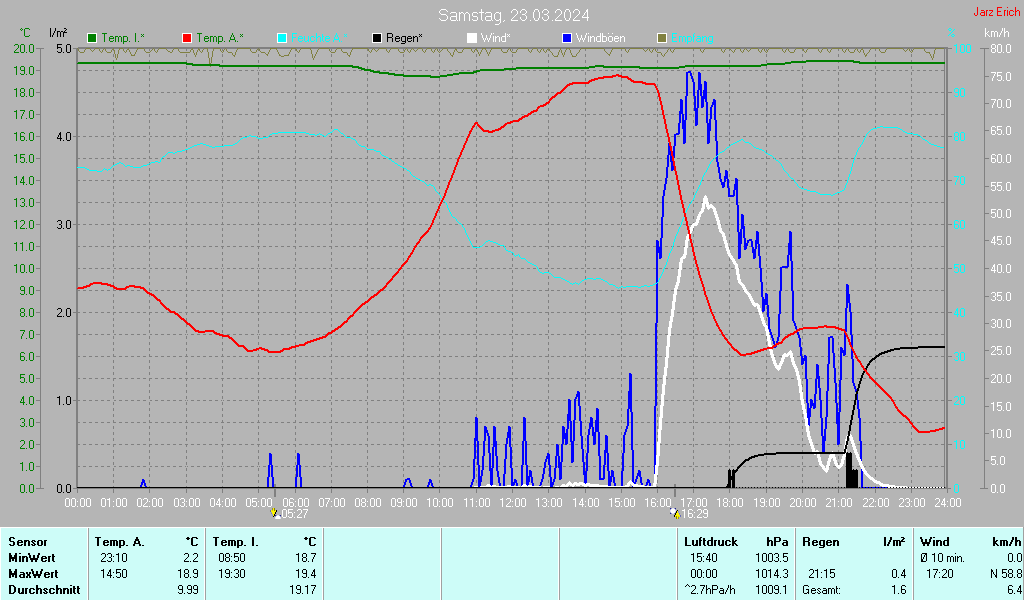Click the Ø 10 min. wind label

click(x=942, y=558)
